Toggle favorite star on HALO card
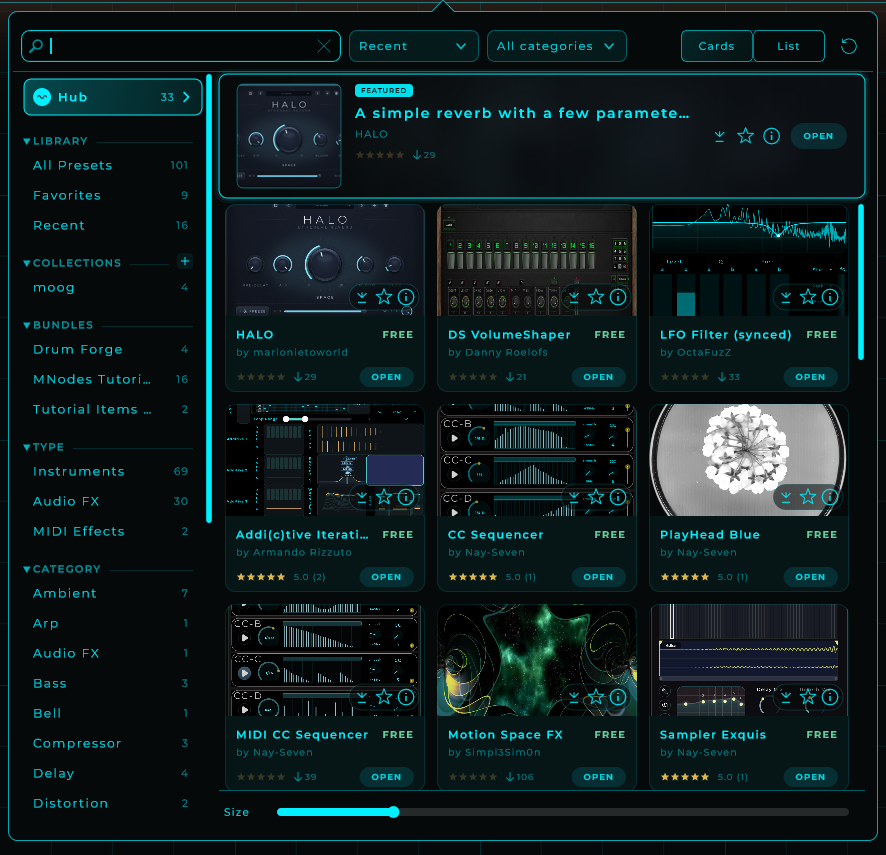The width and height of the screenshot is (886, 855). coord(384,297)
